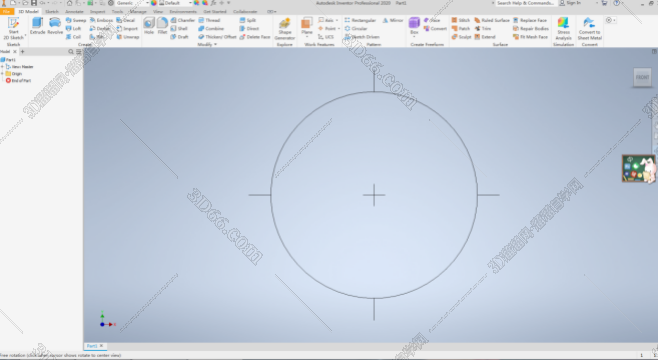658x360 pixels.
Task: Select the Replace Face tool
Action: pyautogui.click(x=530, y=20)
